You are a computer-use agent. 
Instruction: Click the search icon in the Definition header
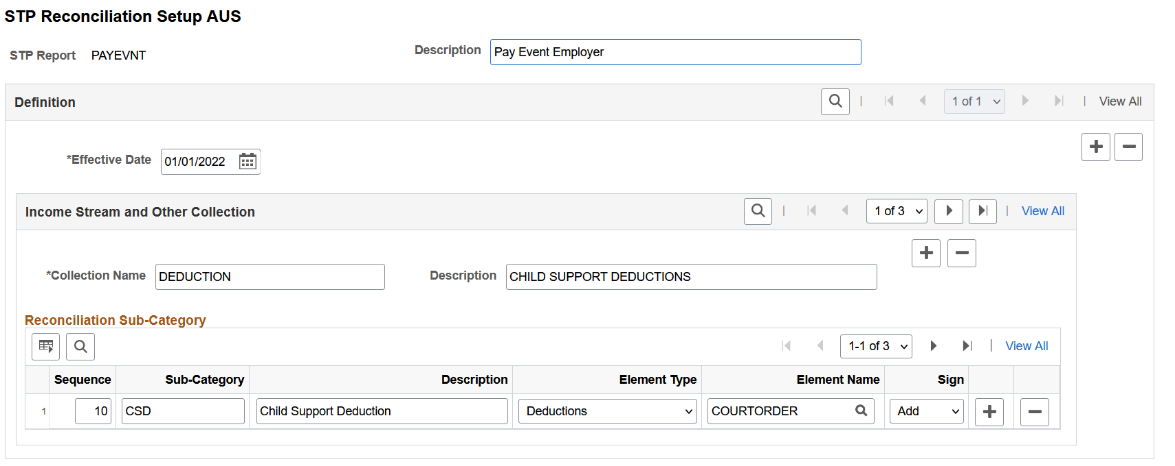pos(835,101)
